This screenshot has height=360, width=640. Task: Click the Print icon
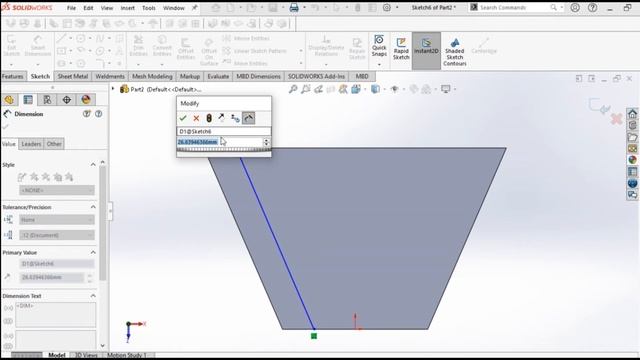point(294,7)
